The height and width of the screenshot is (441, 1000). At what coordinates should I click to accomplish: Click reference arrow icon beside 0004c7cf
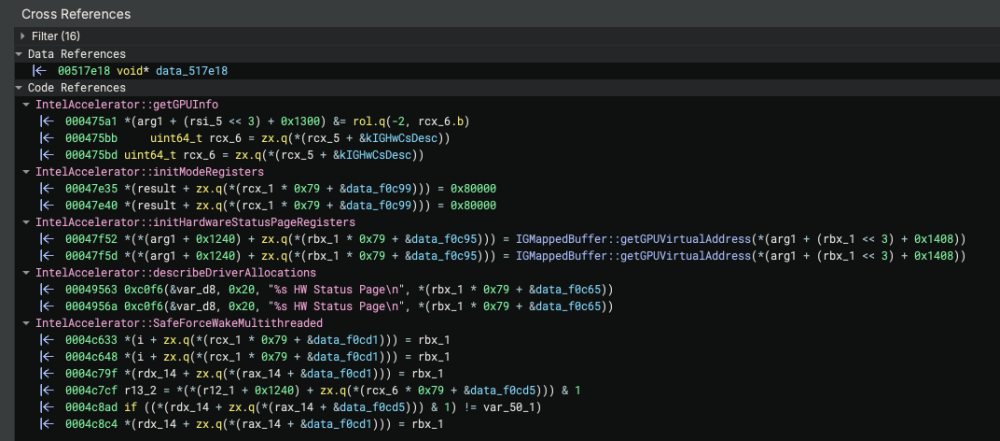pyautogui.click(x=45, y=390)
